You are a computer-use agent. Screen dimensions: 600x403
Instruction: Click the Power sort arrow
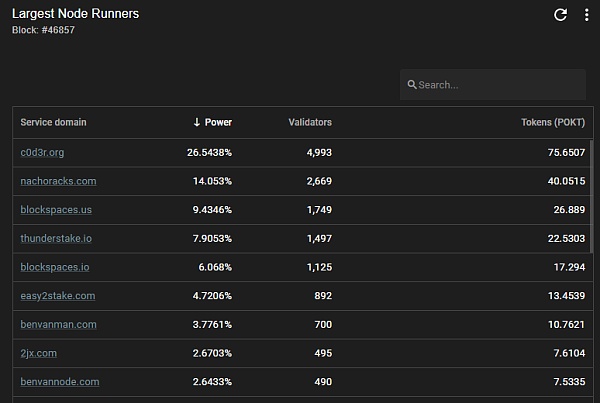197,122
